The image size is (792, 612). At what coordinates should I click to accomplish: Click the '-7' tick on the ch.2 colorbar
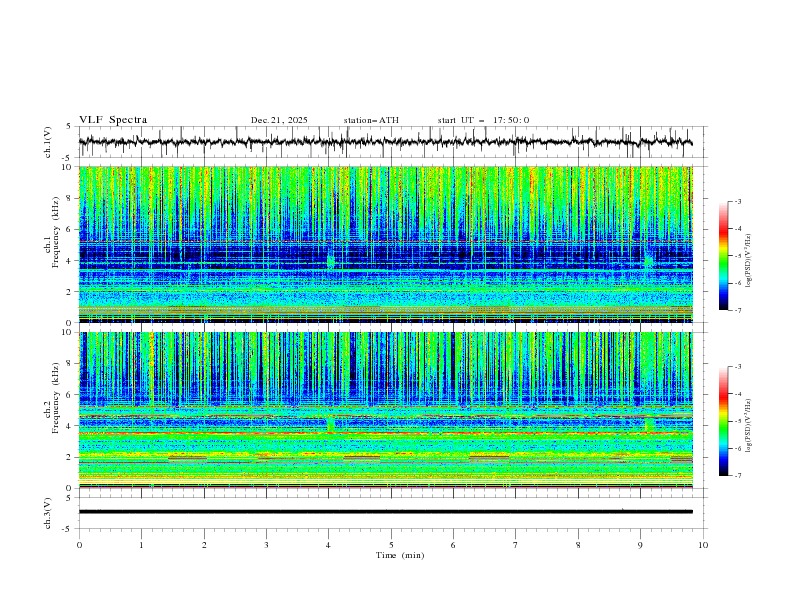point(737,475)
